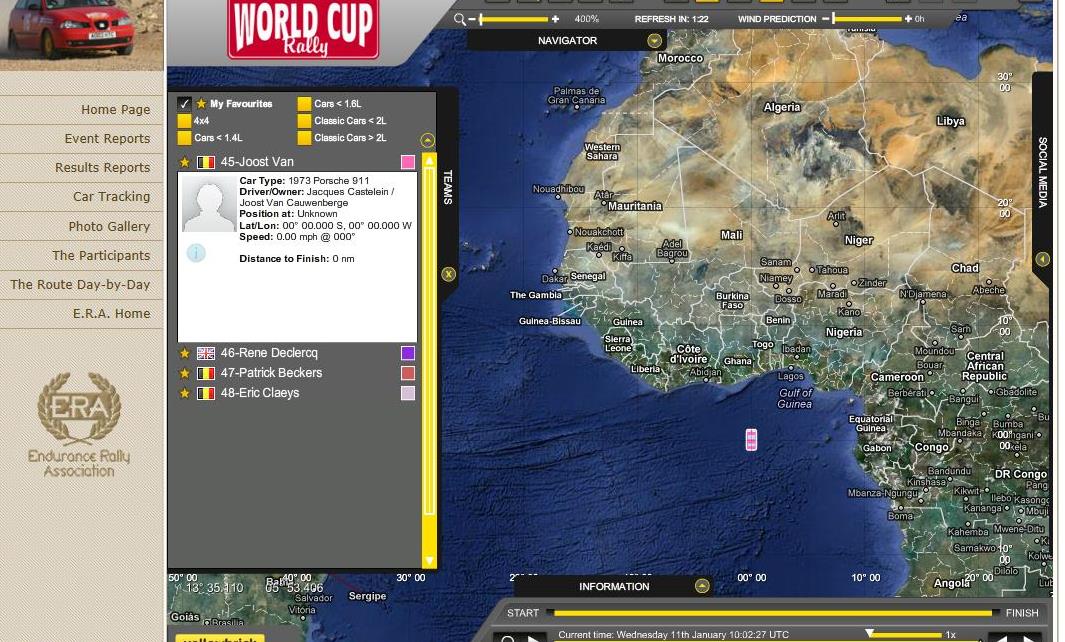Click the Endurance Rally Association emblem
1065x642 pixels.
(79, 425)
